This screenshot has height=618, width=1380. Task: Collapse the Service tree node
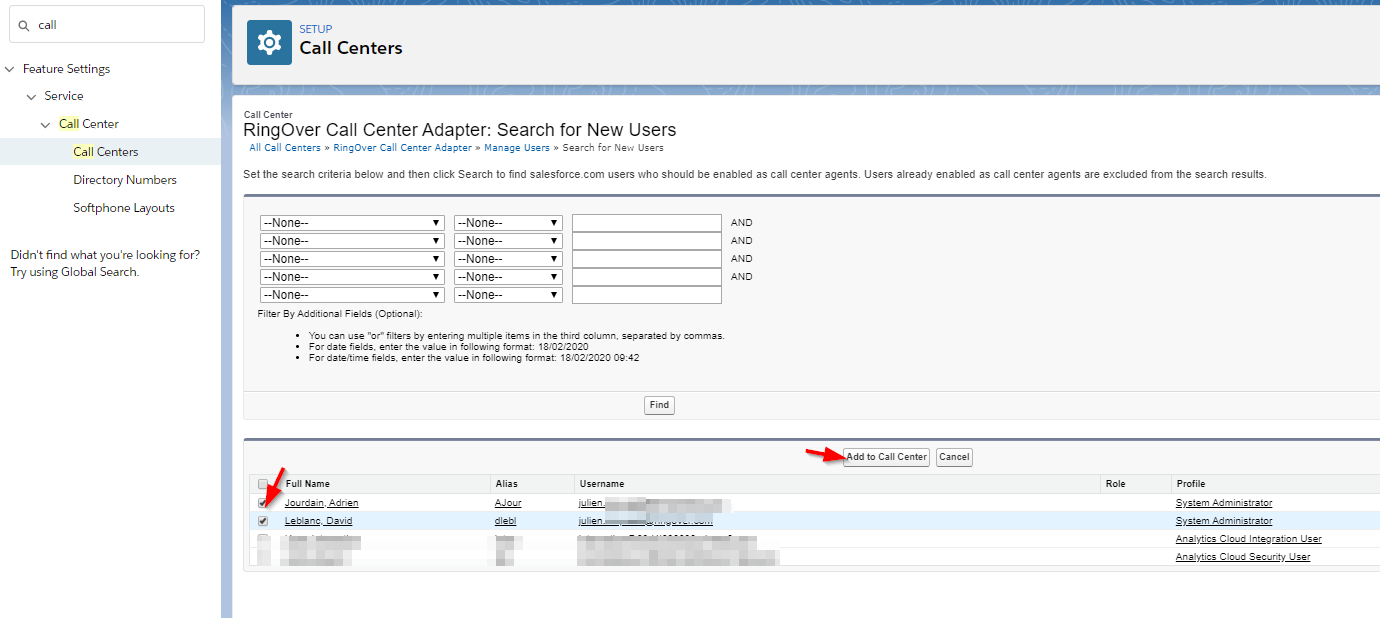31,96
